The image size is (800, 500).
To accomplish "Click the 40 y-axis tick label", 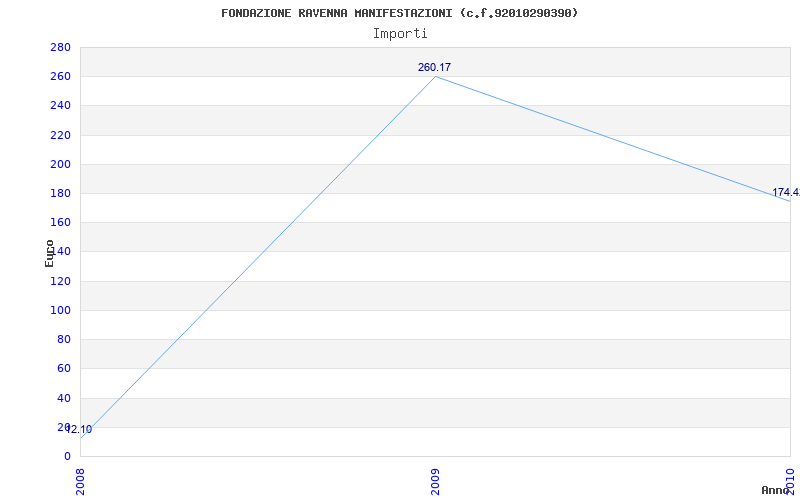I will tap(63, 398).
